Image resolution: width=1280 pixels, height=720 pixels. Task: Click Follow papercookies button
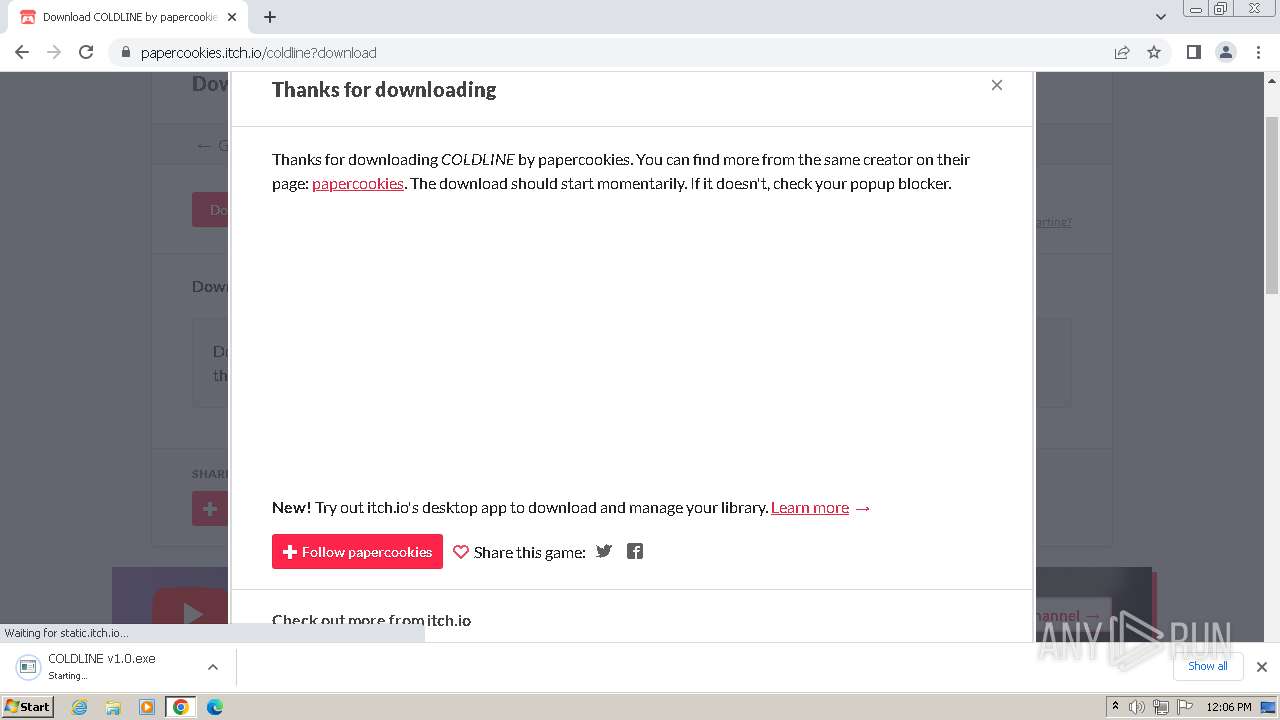357,552
